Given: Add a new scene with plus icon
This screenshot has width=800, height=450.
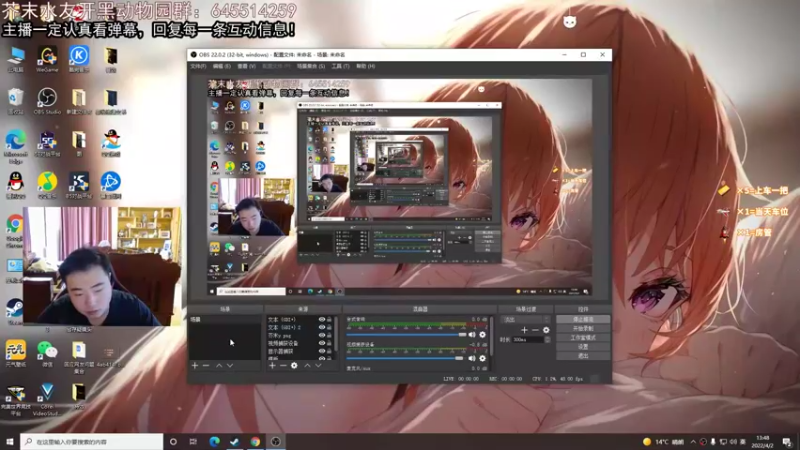Looking at the screenshot, I should point(194,365).
